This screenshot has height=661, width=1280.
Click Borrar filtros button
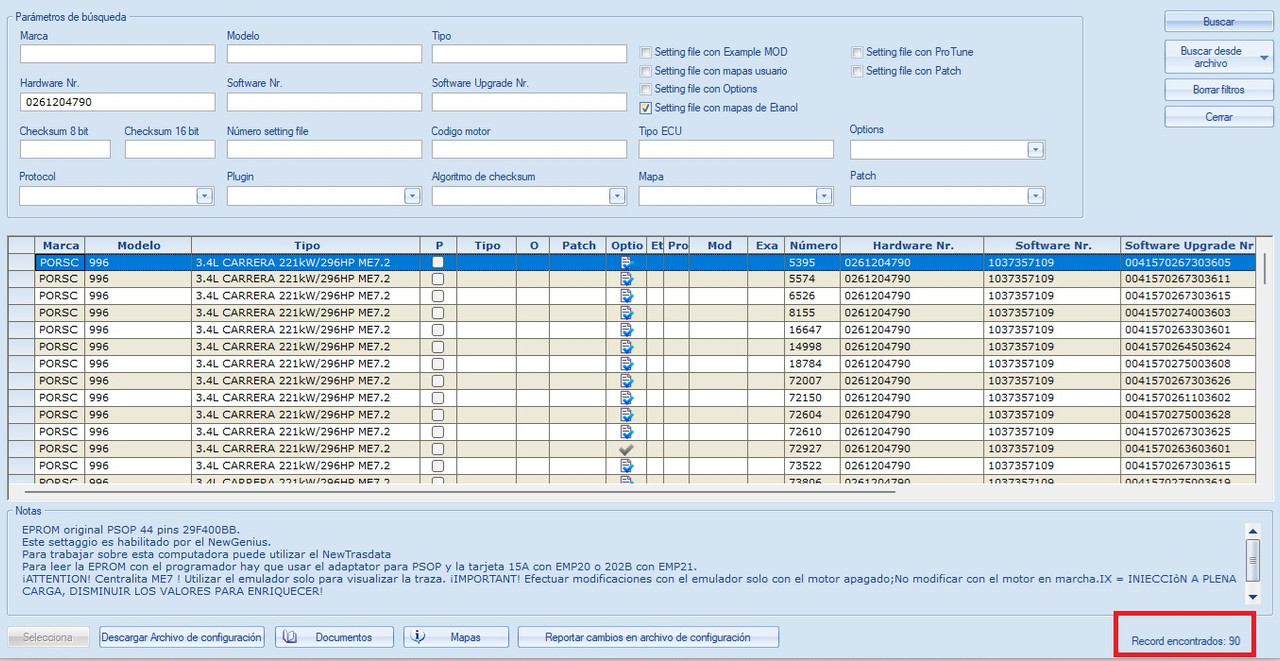[x=1218, y=90]
